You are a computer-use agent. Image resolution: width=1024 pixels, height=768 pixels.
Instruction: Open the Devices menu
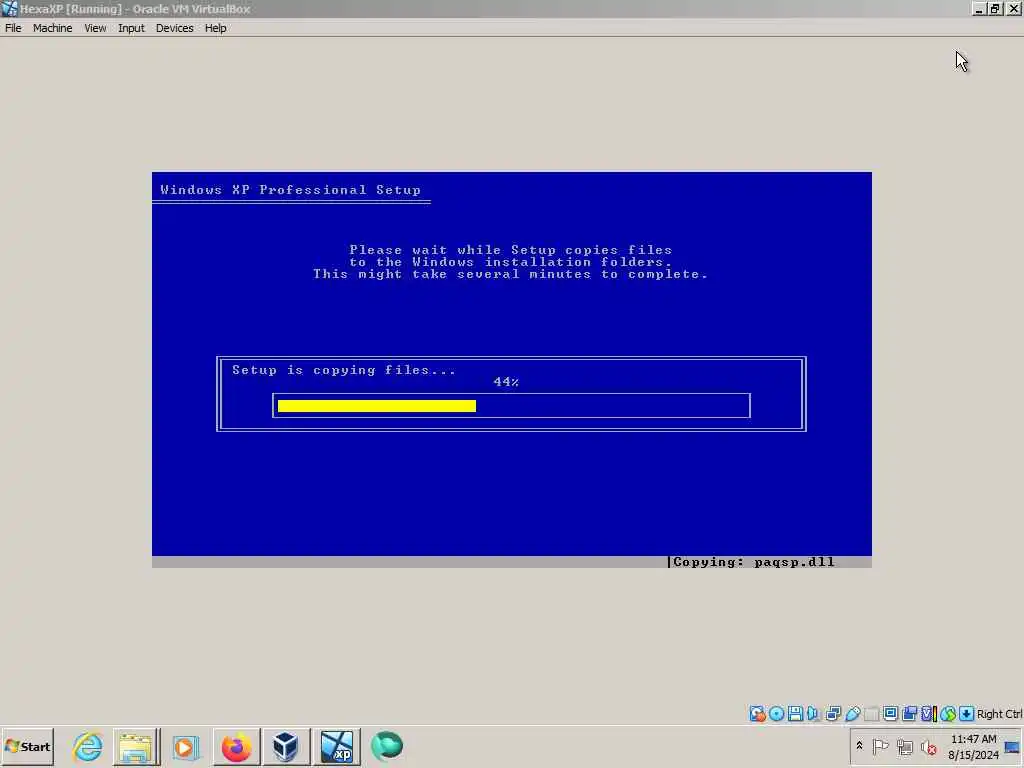coord(174,28)
